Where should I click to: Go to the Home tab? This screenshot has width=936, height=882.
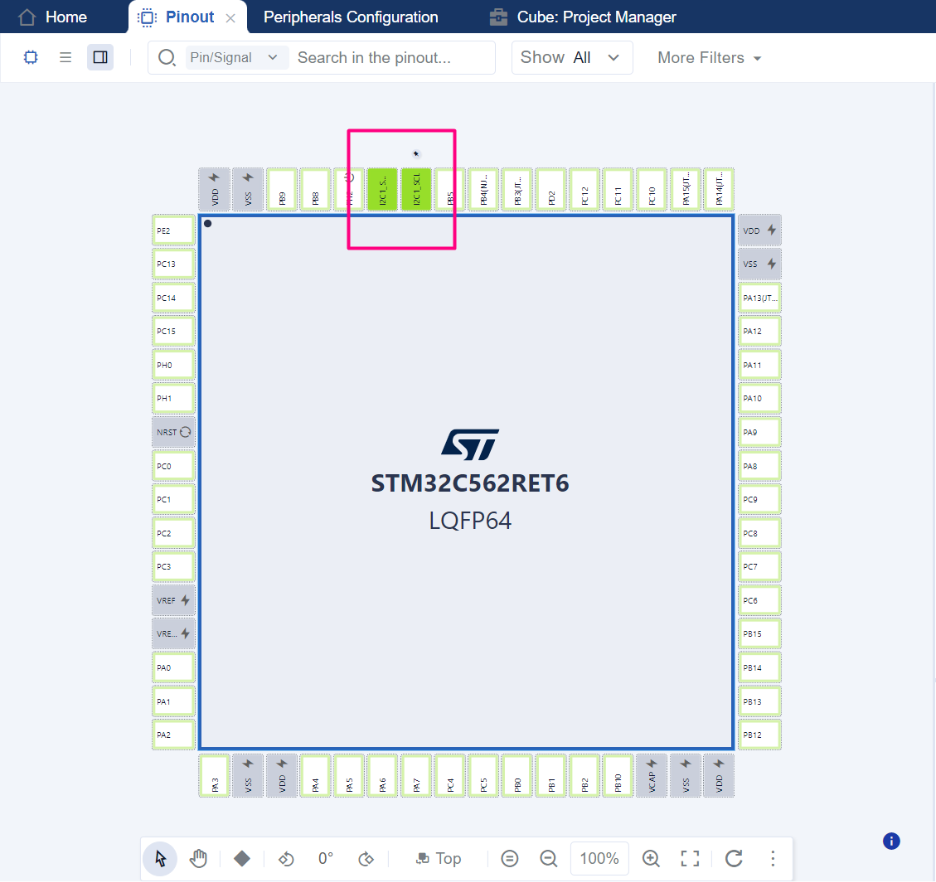click(x=53, y=17)
